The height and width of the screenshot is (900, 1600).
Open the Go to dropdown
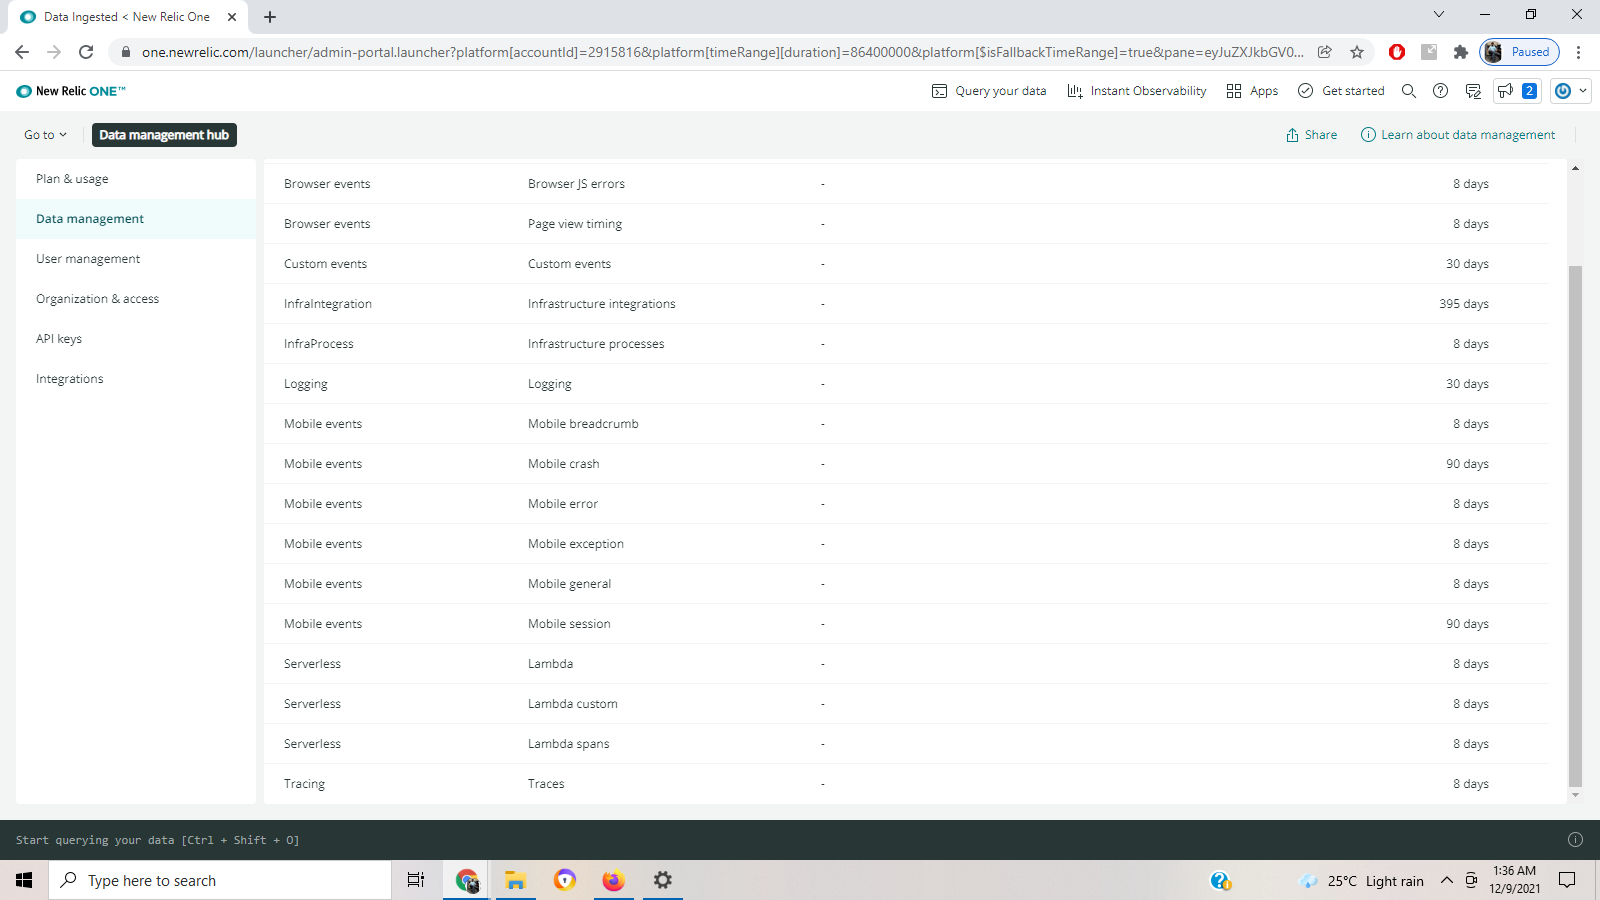44,134
